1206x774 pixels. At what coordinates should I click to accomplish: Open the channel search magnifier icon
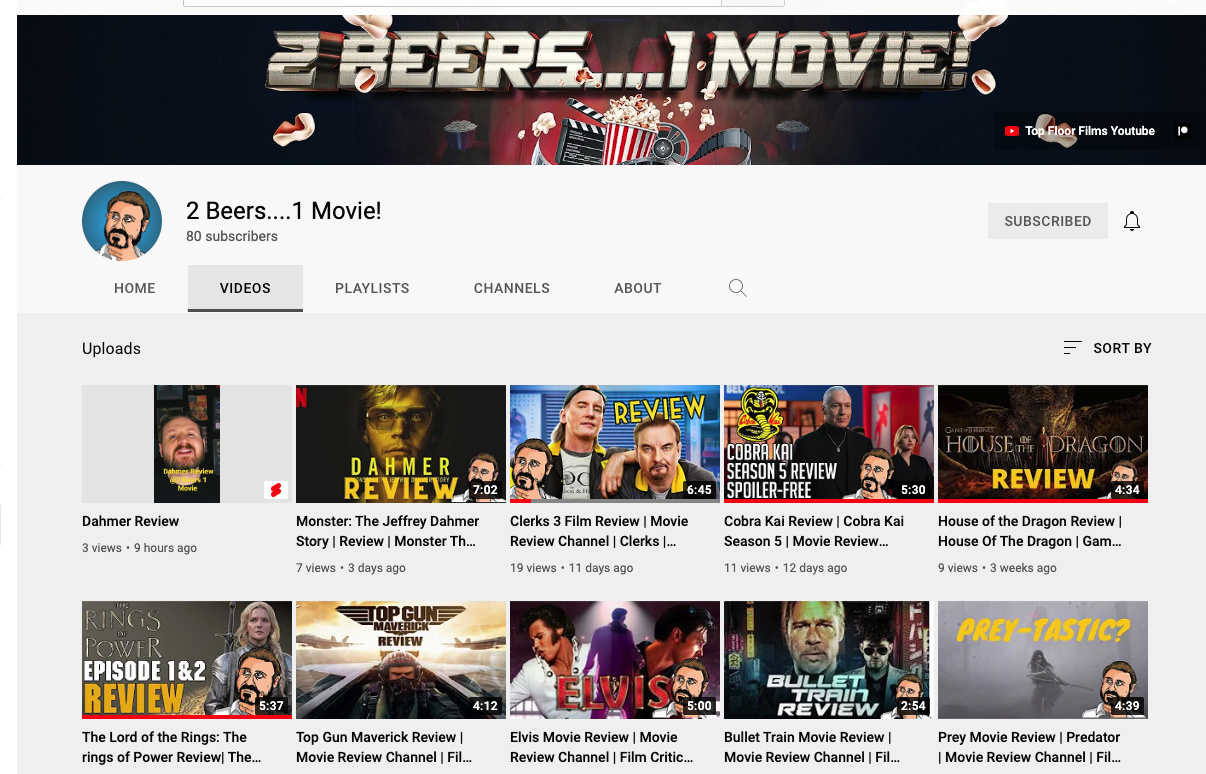(738, 288)
